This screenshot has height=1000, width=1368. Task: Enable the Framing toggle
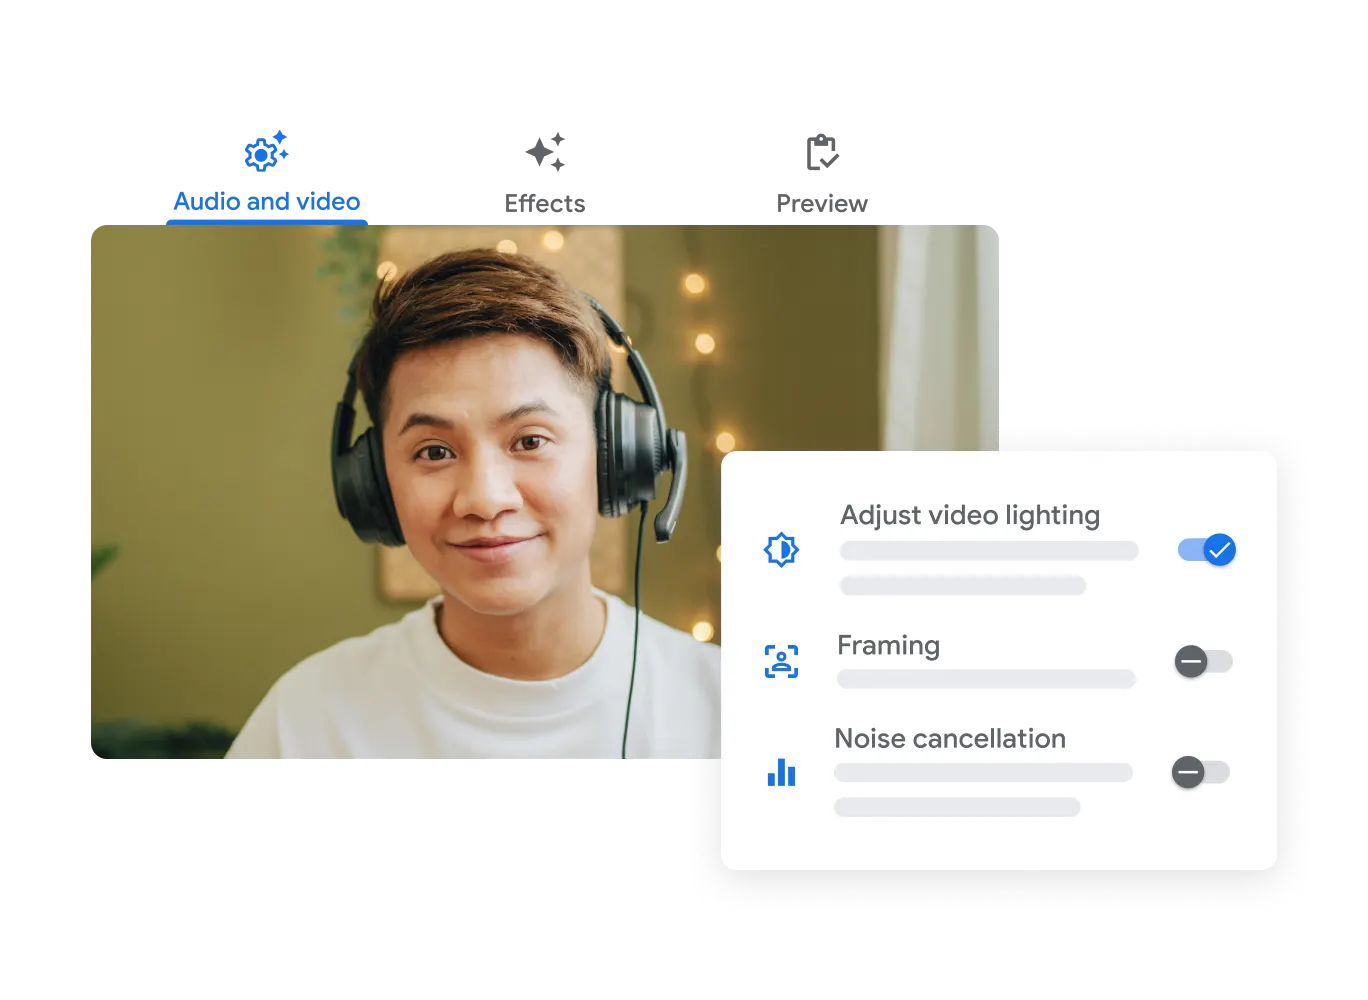1203,662
